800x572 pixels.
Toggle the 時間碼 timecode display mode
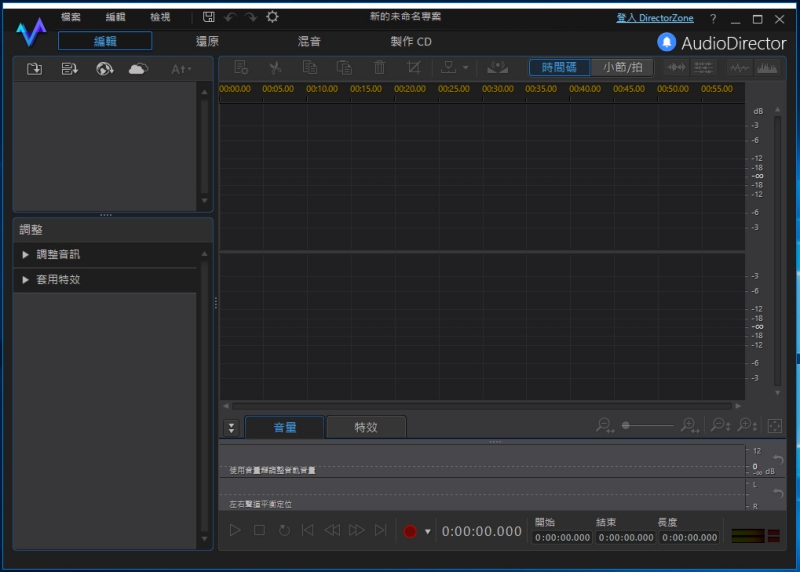tap(559, 67)
